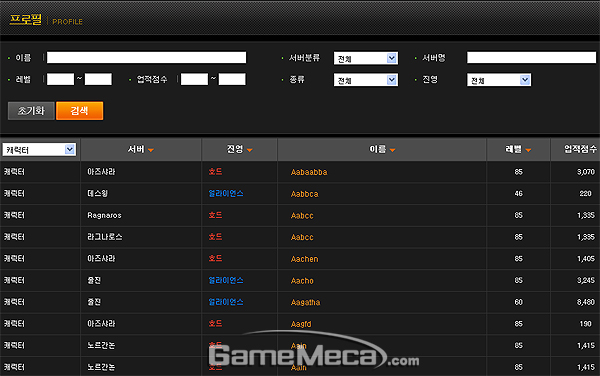
Task: Open the Aacho character link
Action: (x=302, y=281)
